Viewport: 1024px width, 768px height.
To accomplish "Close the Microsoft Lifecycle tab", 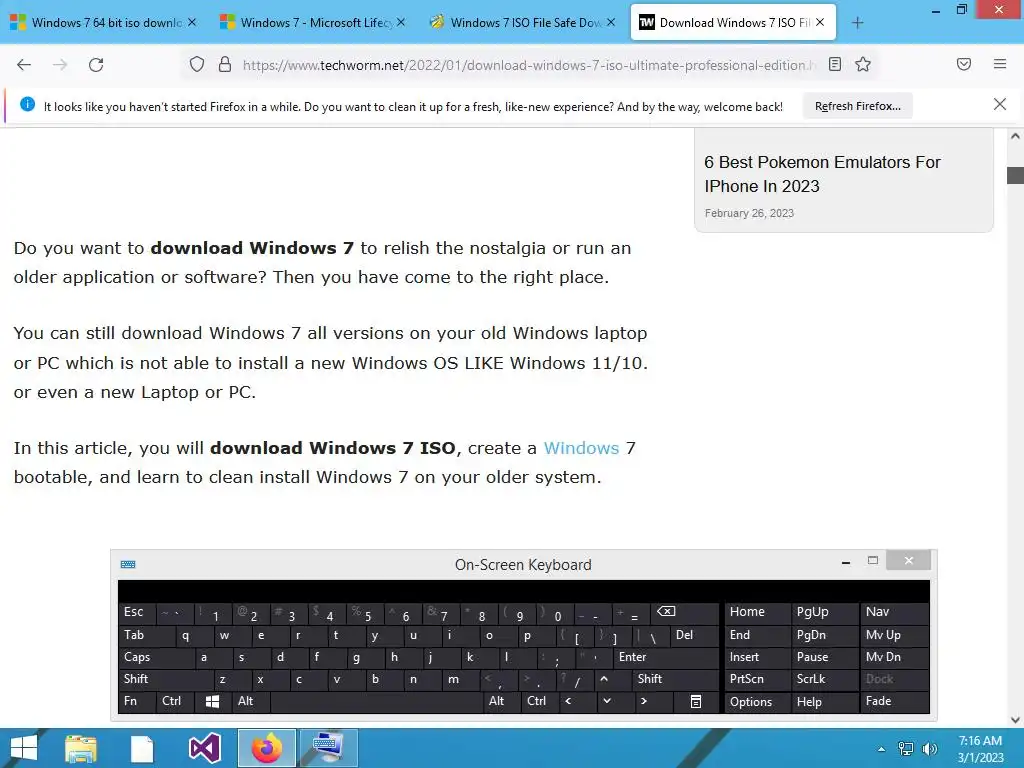I will tap(401, 22).
